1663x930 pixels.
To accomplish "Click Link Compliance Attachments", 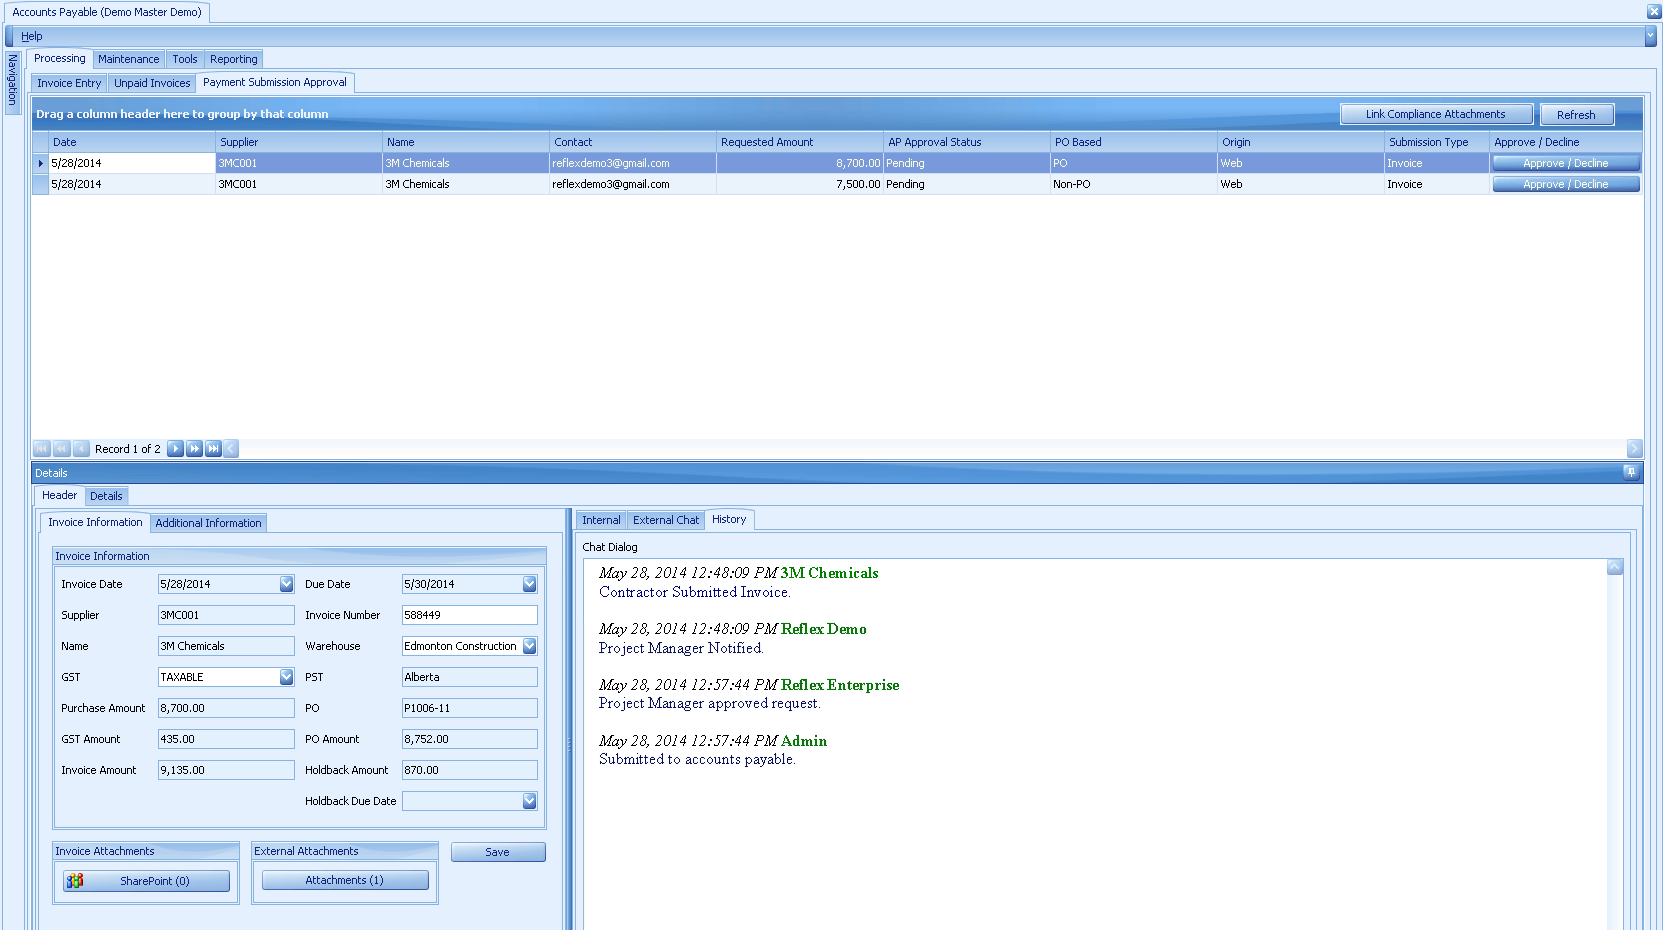I will click(x=1436, y=113).
